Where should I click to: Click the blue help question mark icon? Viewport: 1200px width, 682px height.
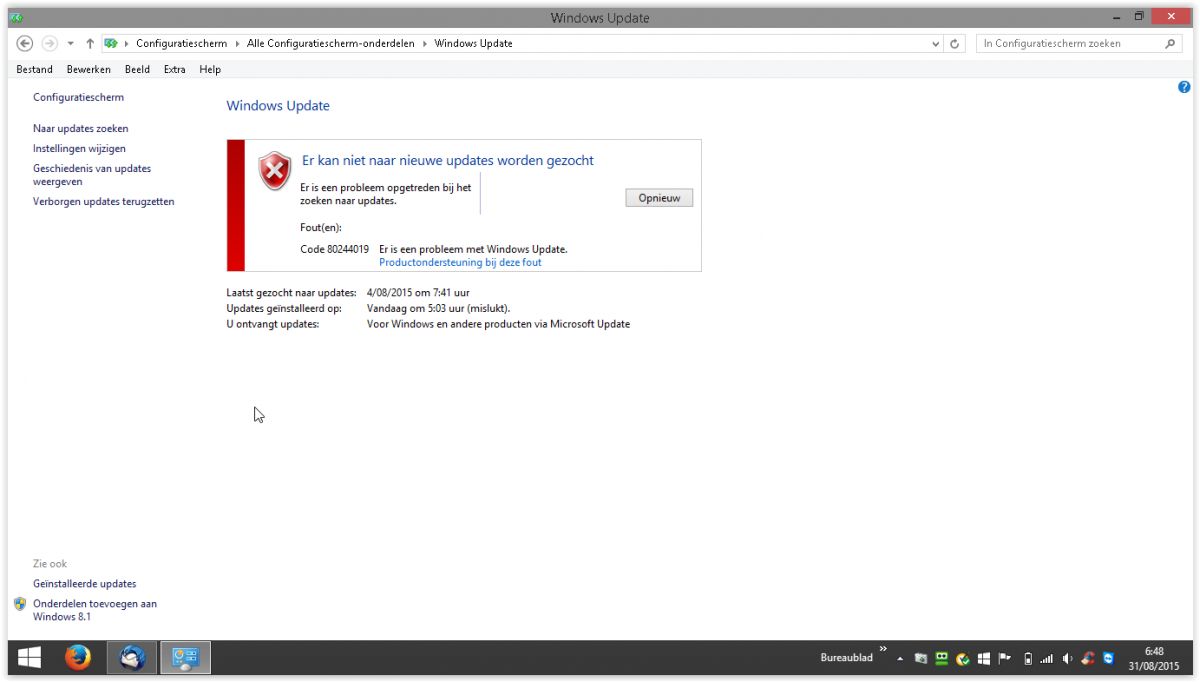[1184, 88]
